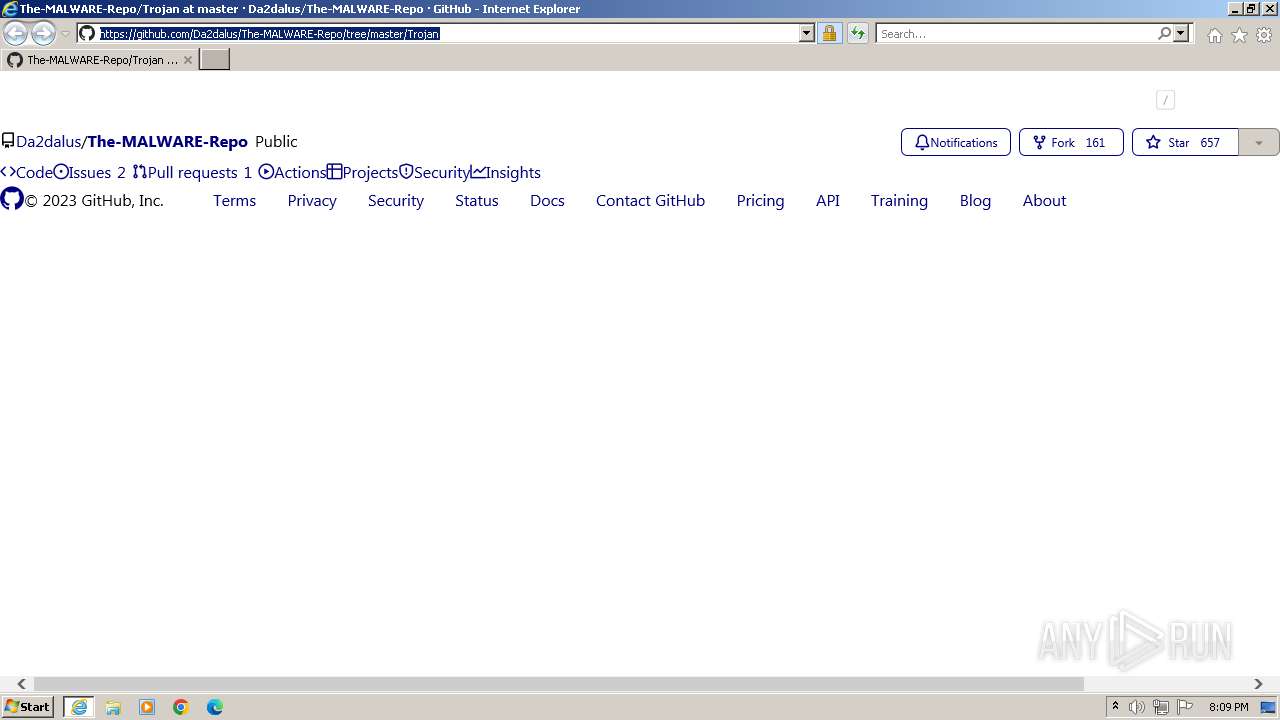Start search with the magnifier icon
The image size is (1280, 720).
pos(1164,33)
